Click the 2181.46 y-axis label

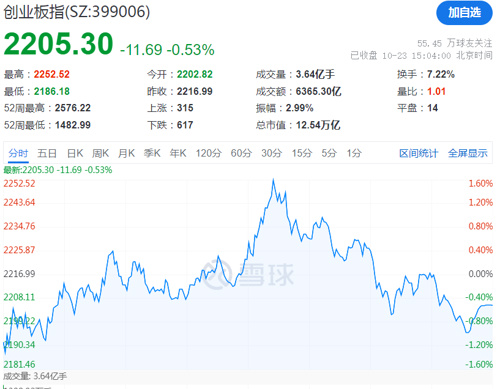tap(19, 365)
